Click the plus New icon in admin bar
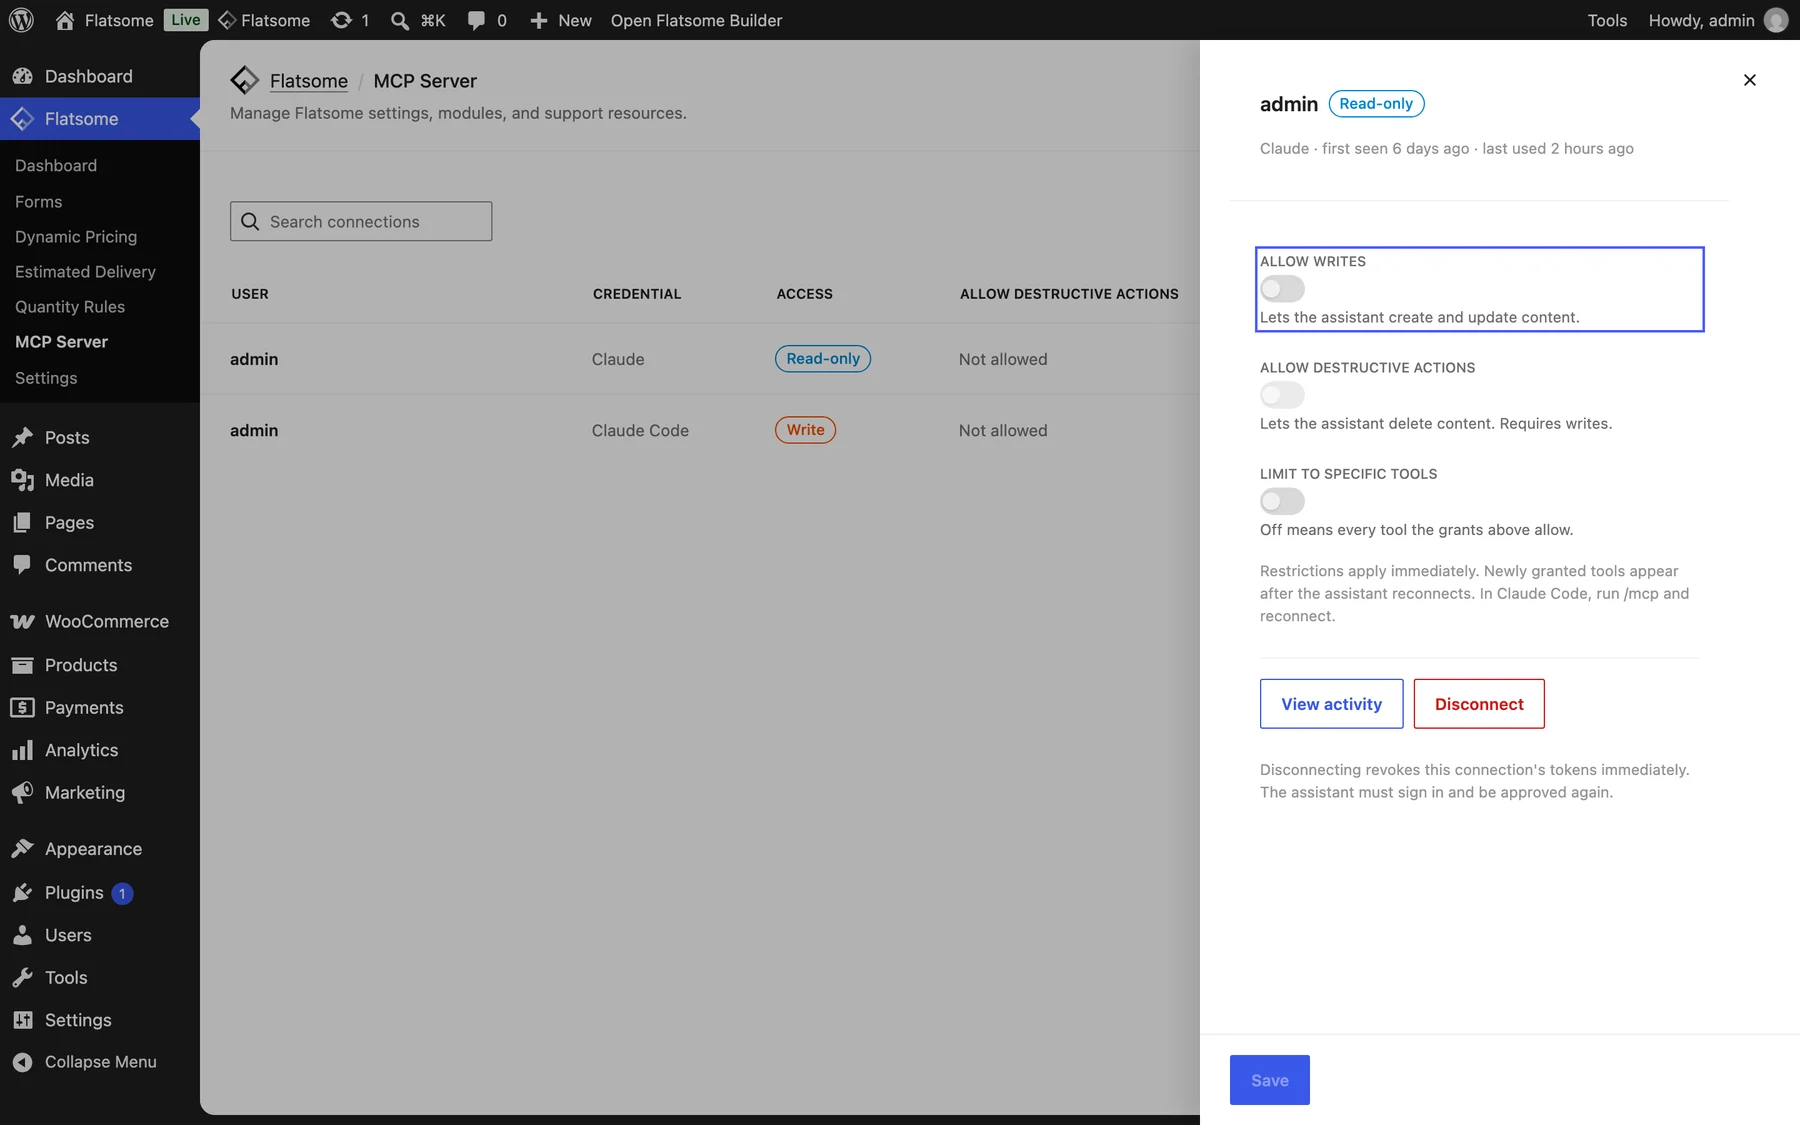 (x=539, y=20)
